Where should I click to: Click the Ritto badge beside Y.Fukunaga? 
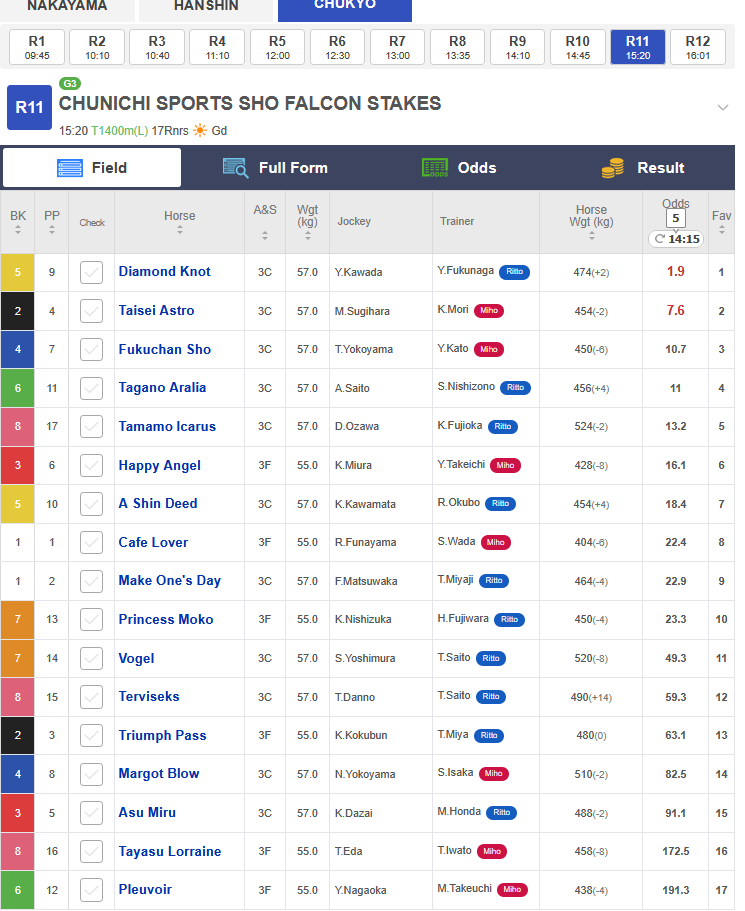point(514,272)
